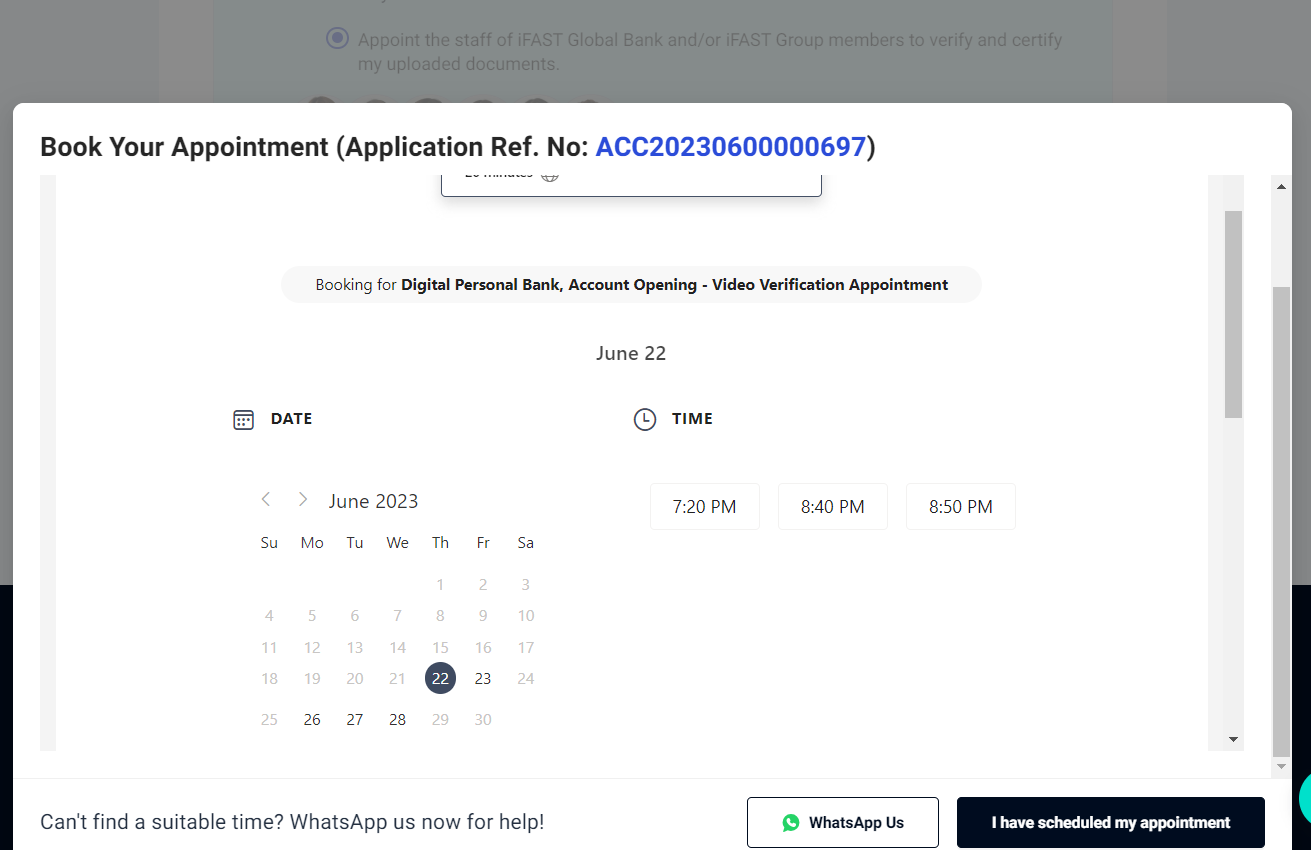Advance to next month after June 2023

pos(303,500)
